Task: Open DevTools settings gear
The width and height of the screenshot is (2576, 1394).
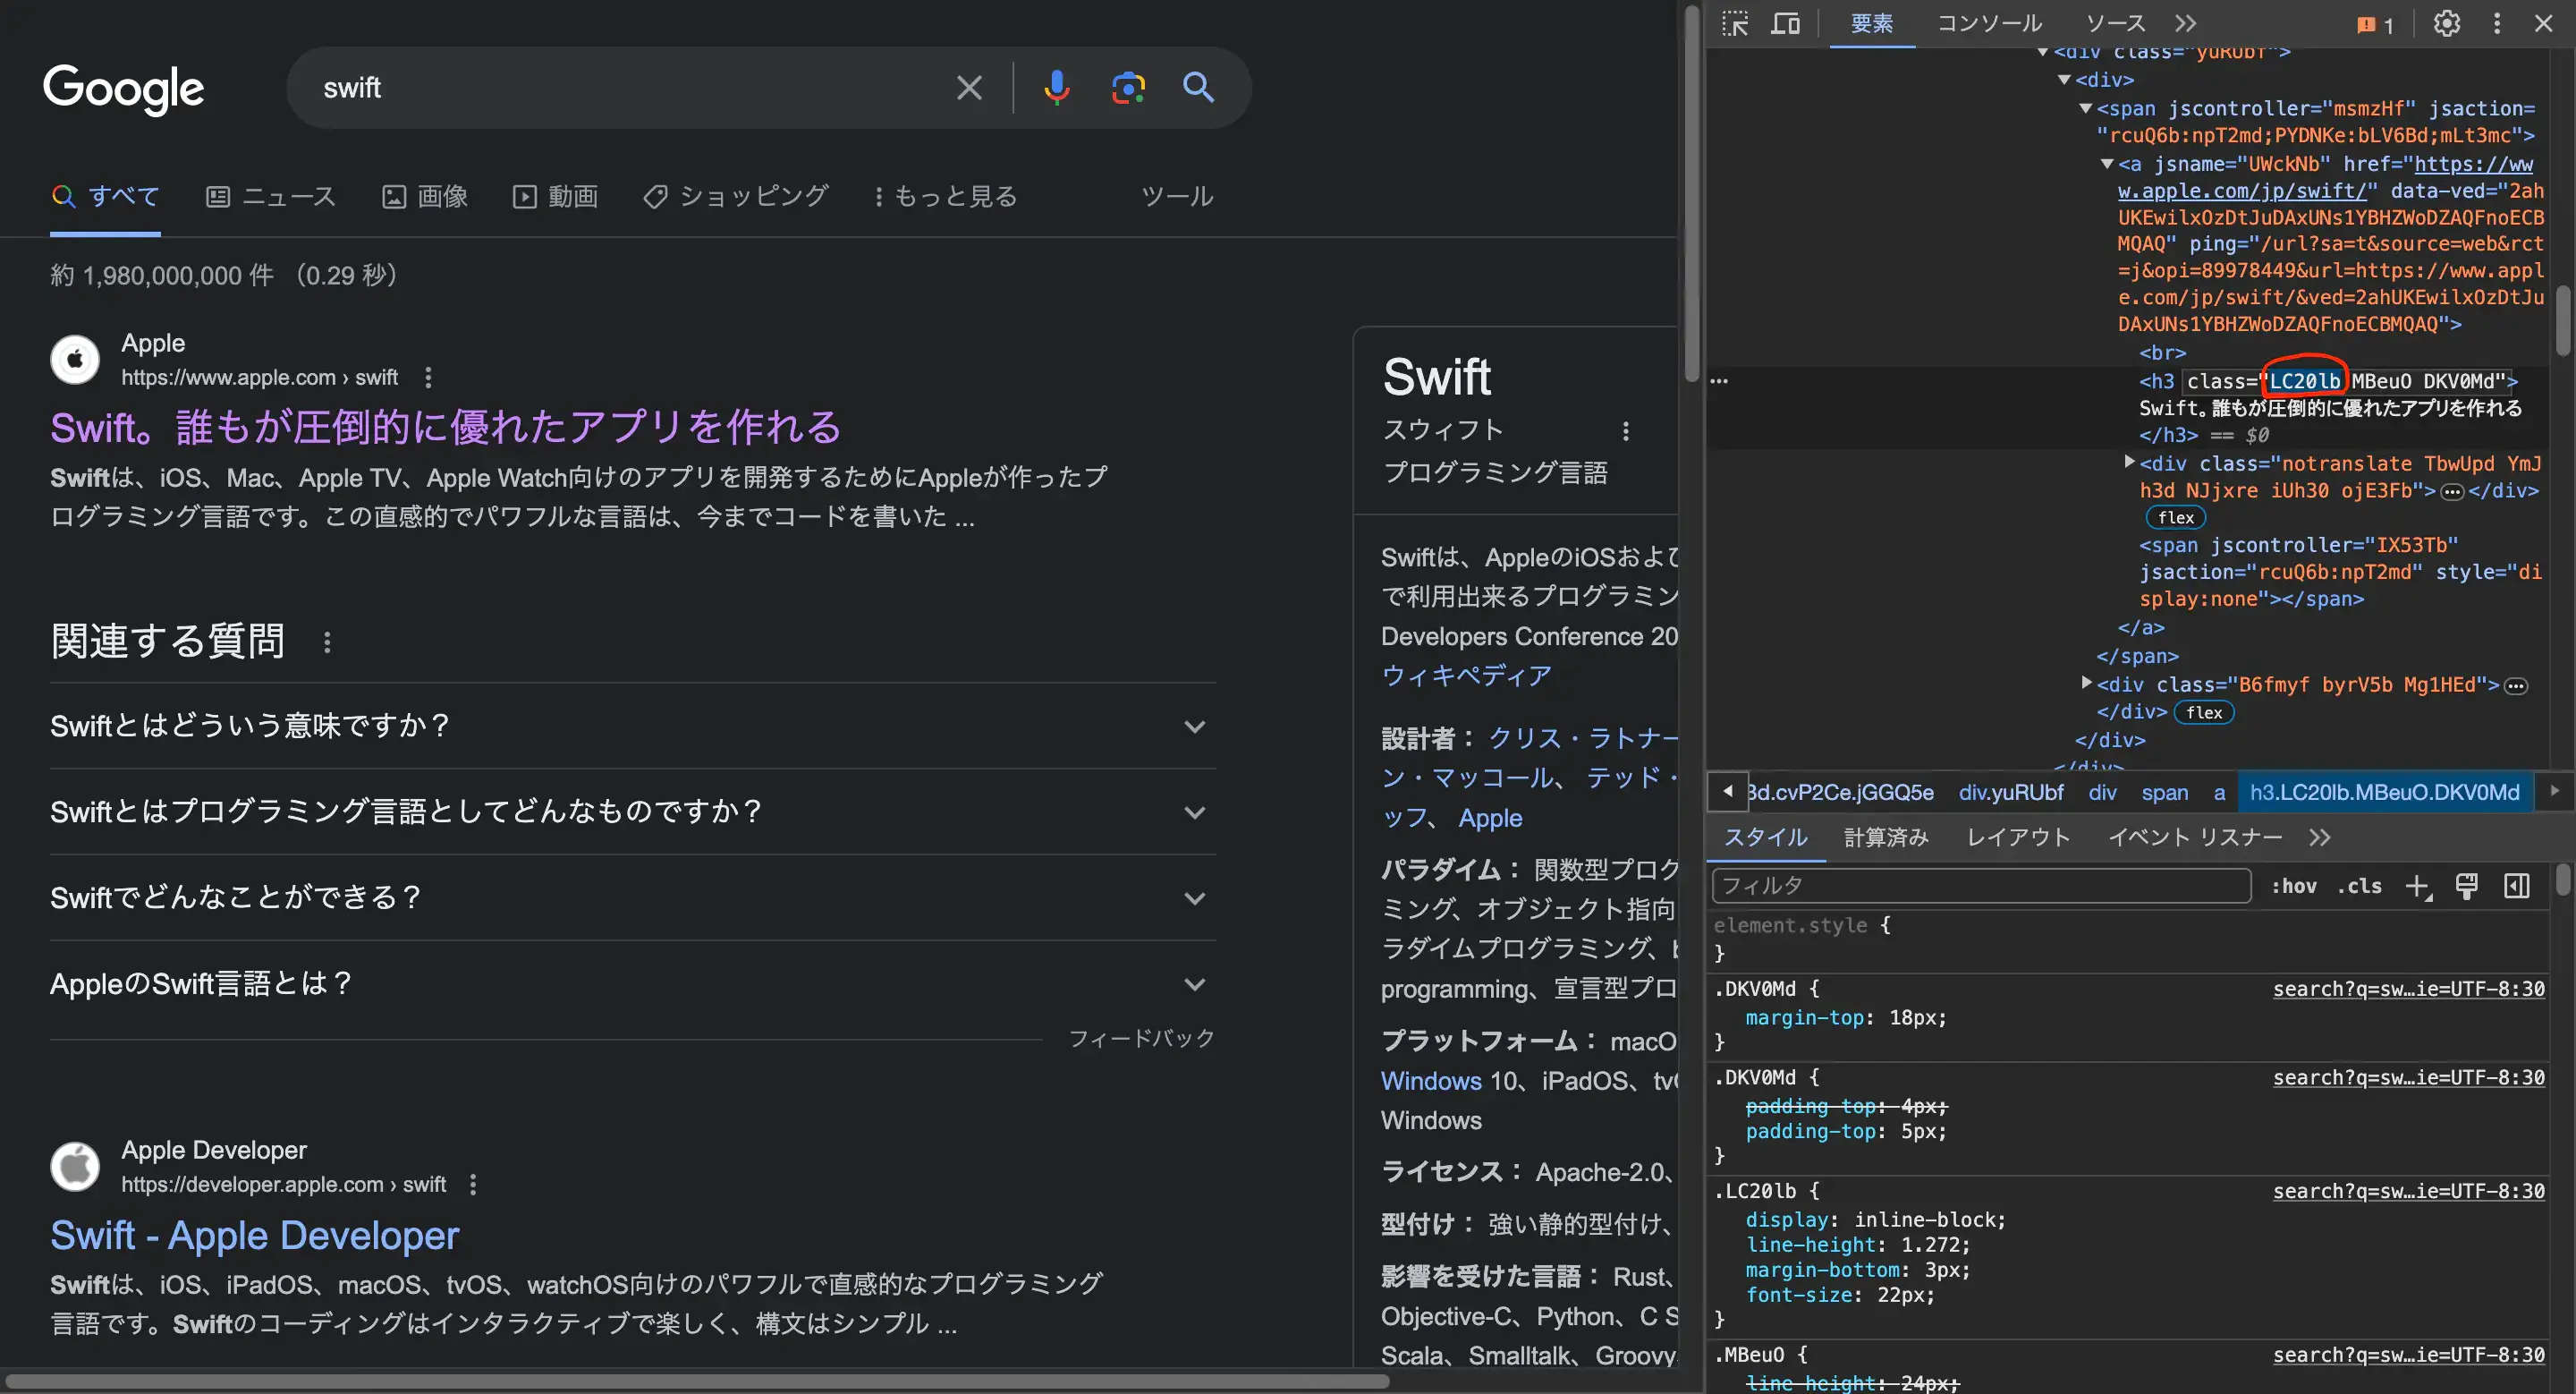Action: click(x=2446, y=23)
